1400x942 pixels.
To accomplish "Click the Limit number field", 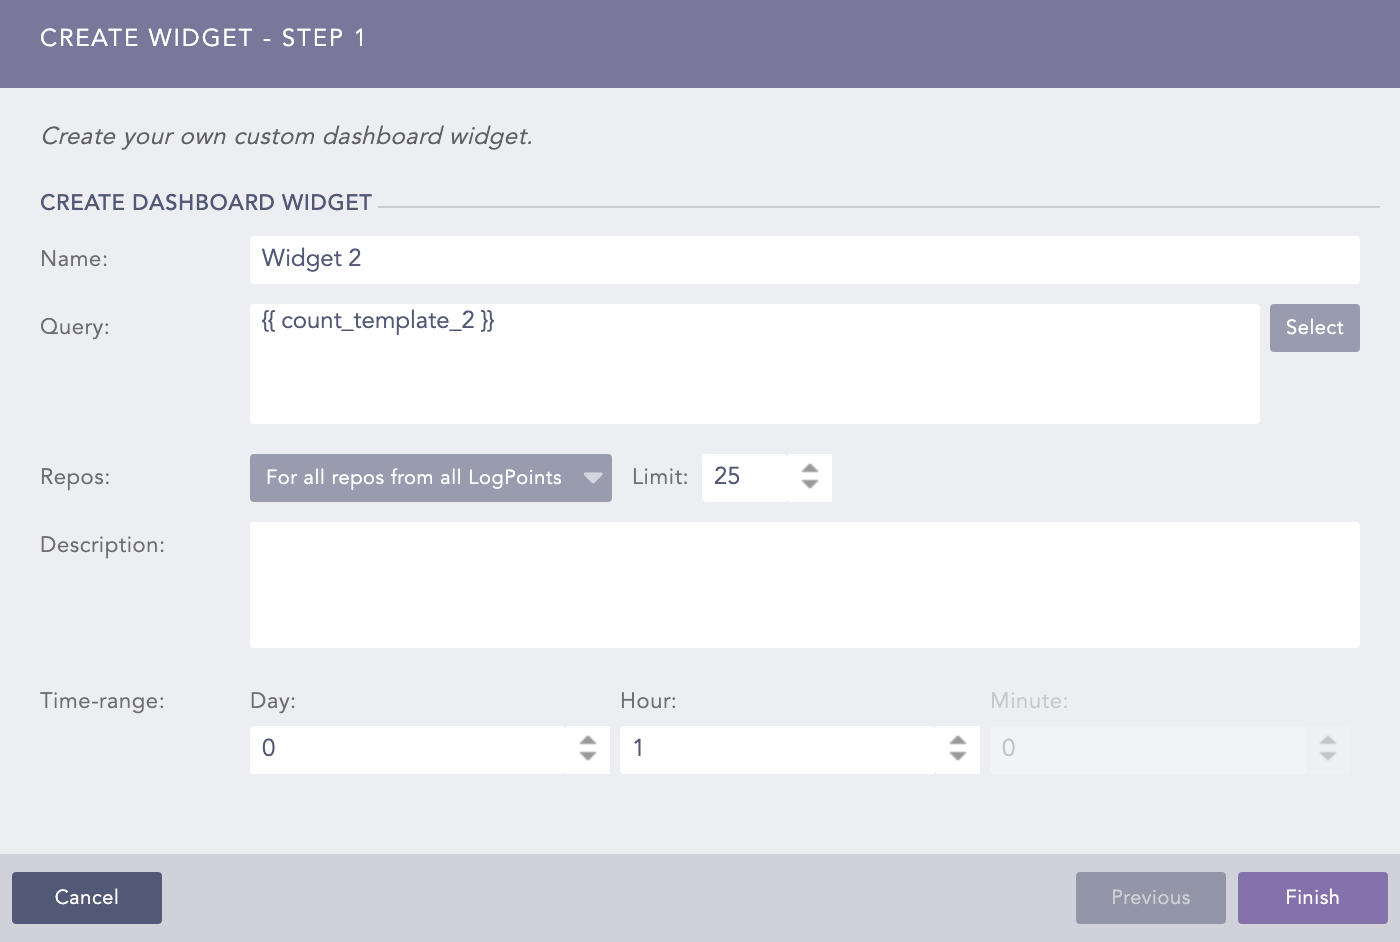I will (745, 477).
